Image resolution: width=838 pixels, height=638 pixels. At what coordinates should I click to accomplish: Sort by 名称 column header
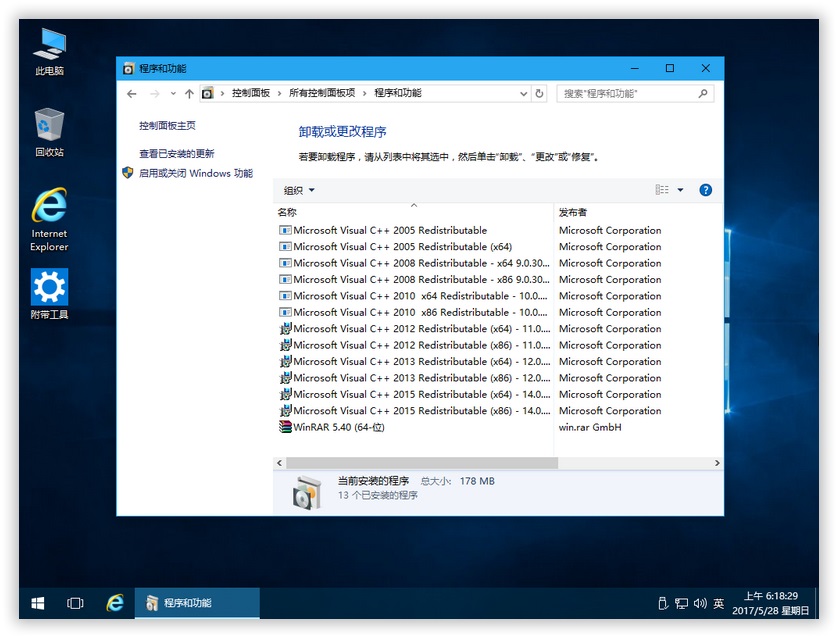pyautogui.click(x=413, y=212)
